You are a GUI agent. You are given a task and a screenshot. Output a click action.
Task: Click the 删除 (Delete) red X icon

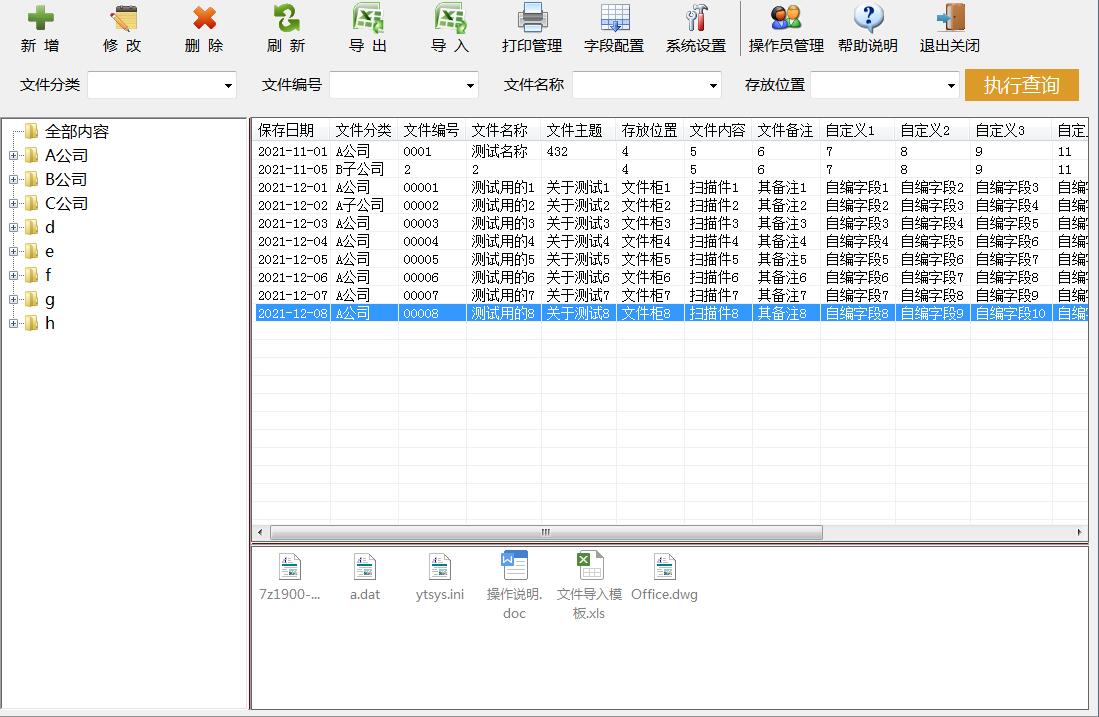point(204,20)
